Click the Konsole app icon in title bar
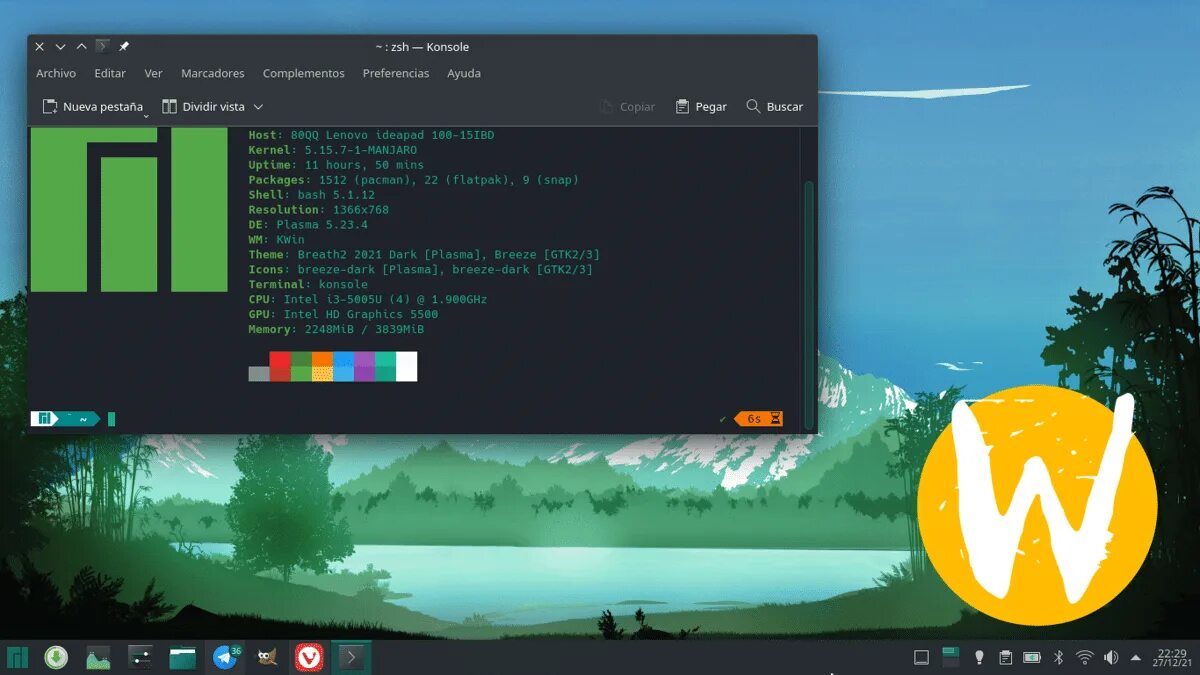The image size is (1200, 675). [102, 46]
